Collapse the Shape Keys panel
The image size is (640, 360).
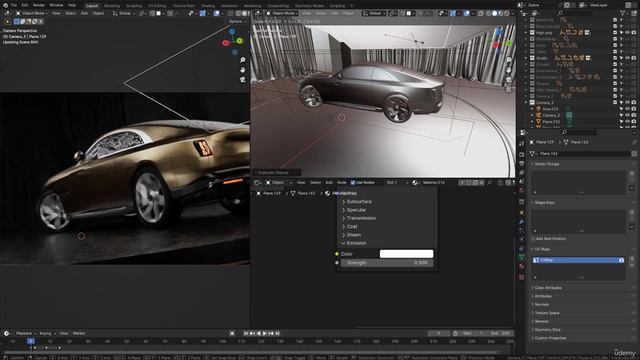pyautogui.click(x=544, y=202)
